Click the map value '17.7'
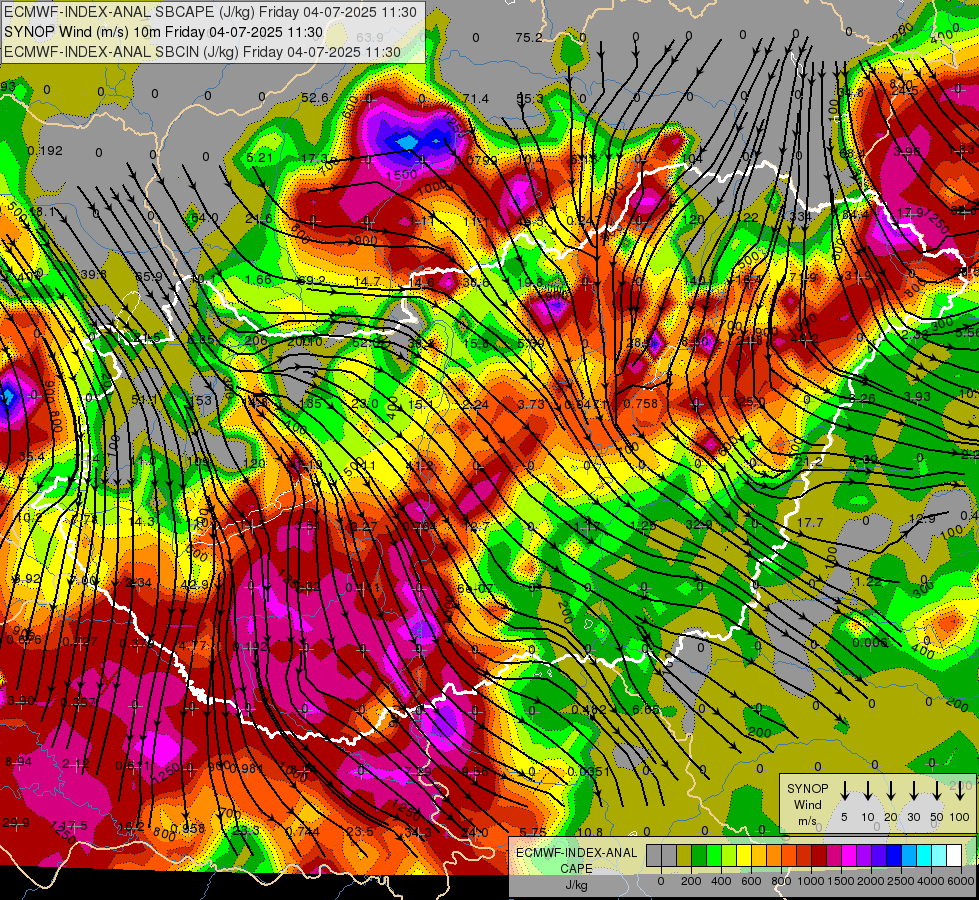This screenshot has height=900, width=979. [x=810, y=522]
